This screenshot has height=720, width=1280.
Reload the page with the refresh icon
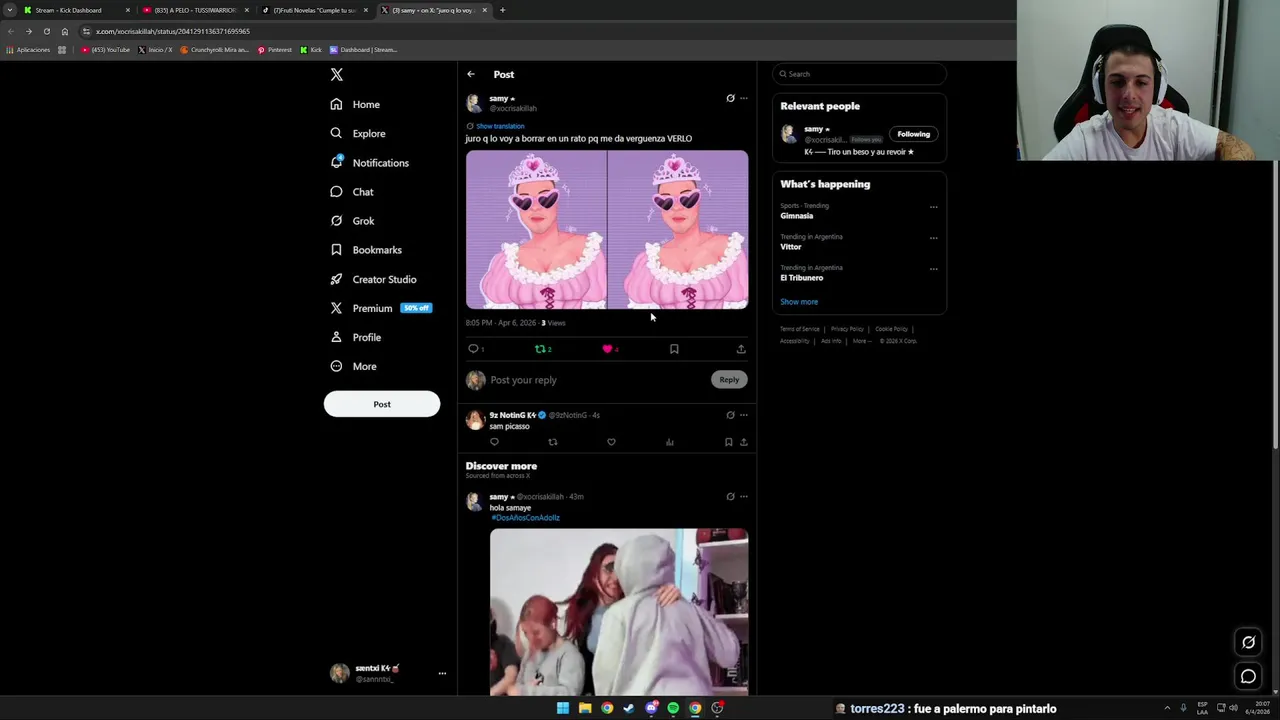pyautogui.click(x=46, y=31)
